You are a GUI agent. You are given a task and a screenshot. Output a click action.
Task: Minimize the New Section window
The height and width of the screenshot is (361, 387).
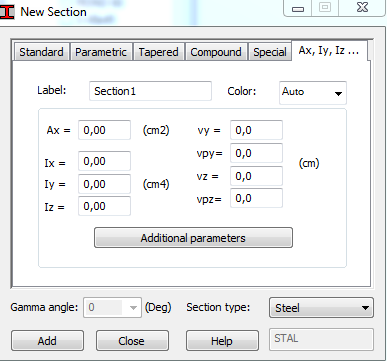(x=298, y=8)
